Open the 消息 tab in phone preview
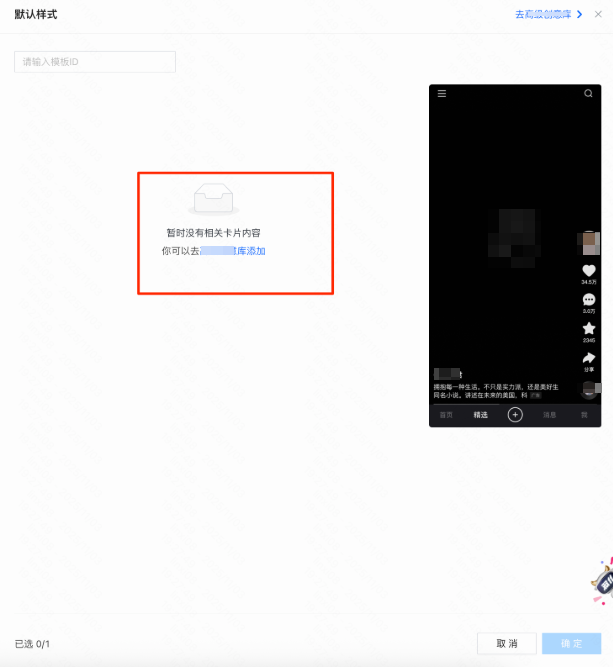The width and height of the screenshot is (613, 667). pyautogui.click(x=549, y=414)
